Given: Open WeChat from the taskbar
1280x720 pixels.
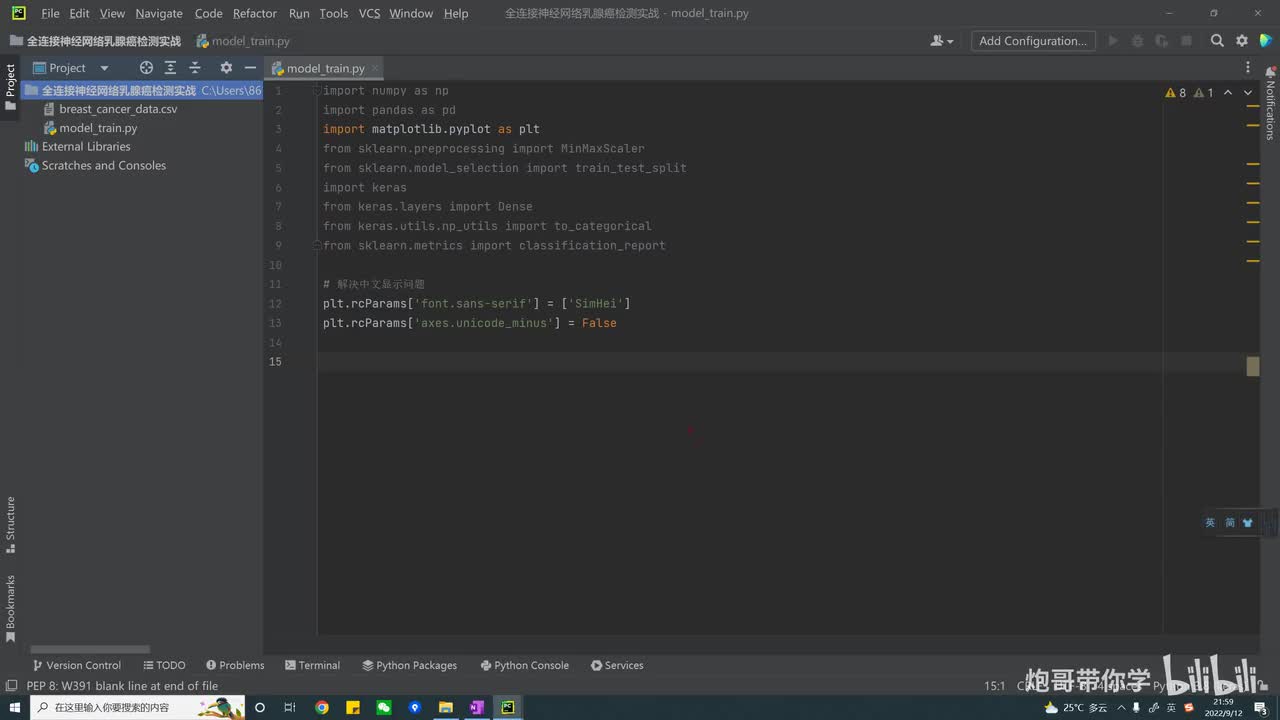Looking at the screenshot, I should pos(384,707).
